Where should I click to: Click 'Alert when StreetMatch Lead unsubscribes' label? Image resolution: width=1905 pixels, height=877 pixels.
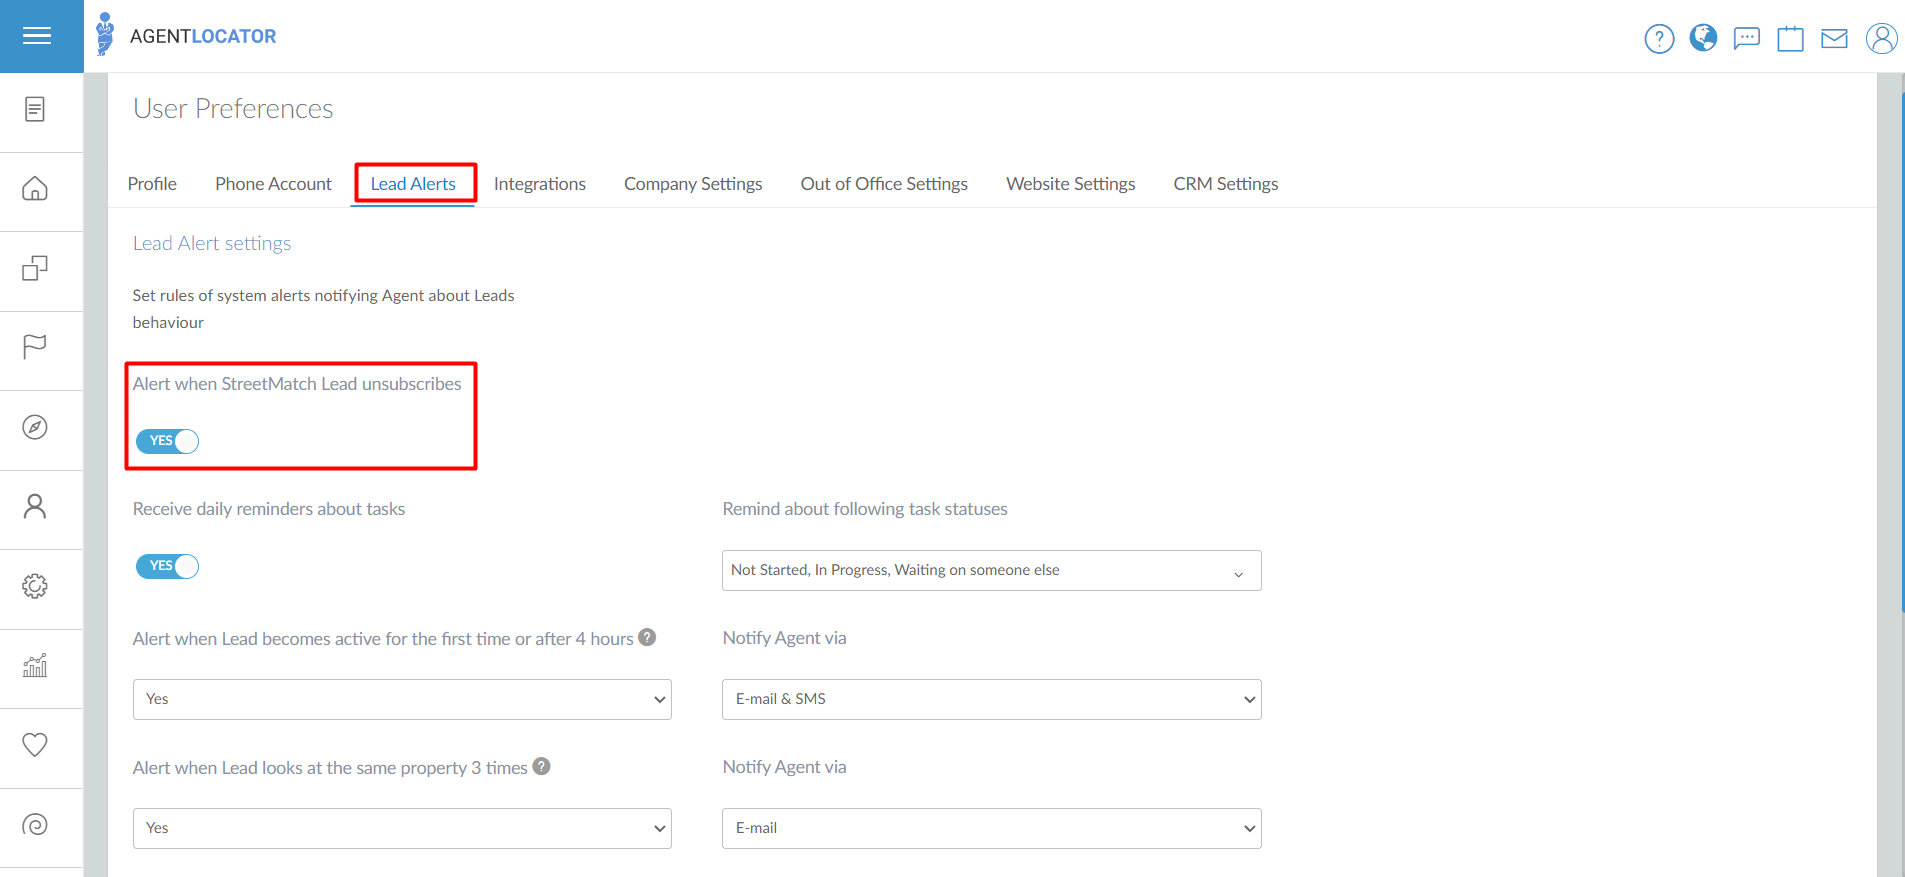[297, 384]
